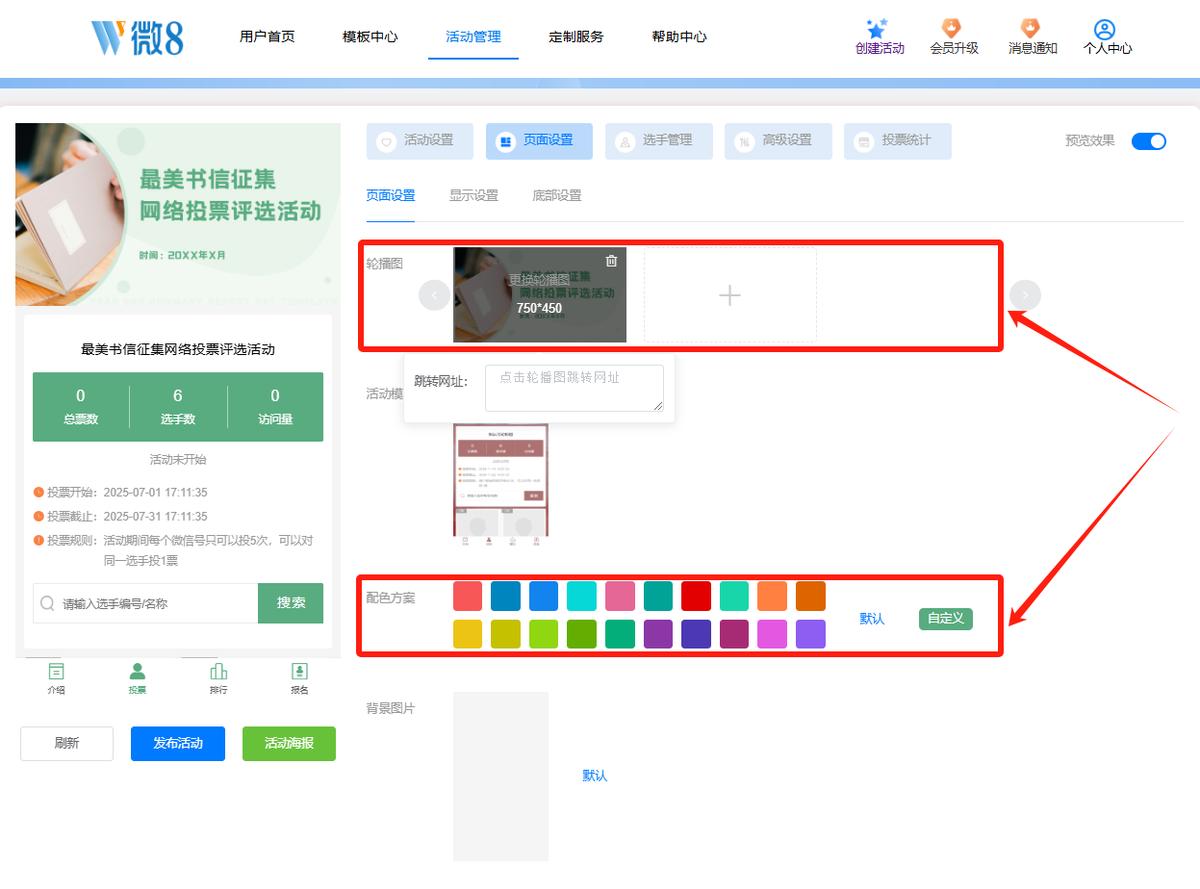
Task: Select 显示设置 sub-tab
Action: (474, 196)
